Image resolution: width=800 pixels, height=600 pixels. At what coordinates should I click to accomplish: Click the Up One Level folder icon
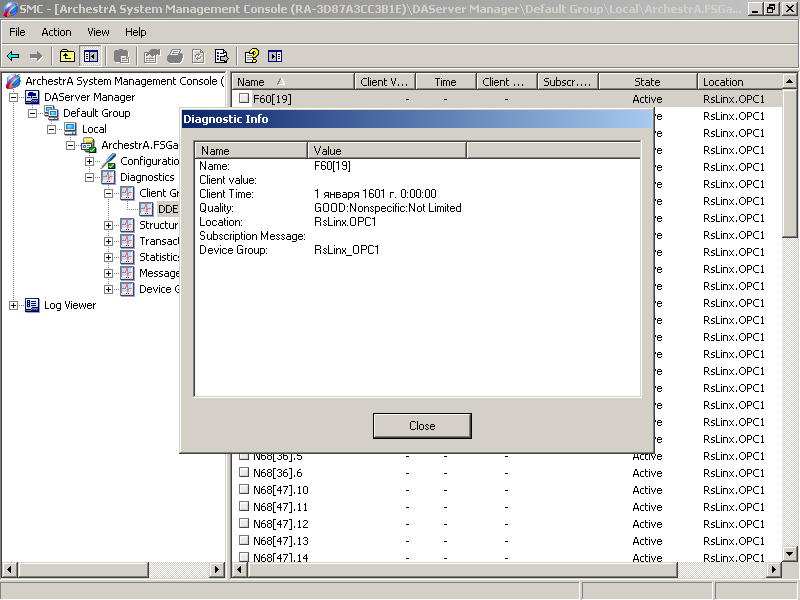pyautogui.click(x=67, y=56)
